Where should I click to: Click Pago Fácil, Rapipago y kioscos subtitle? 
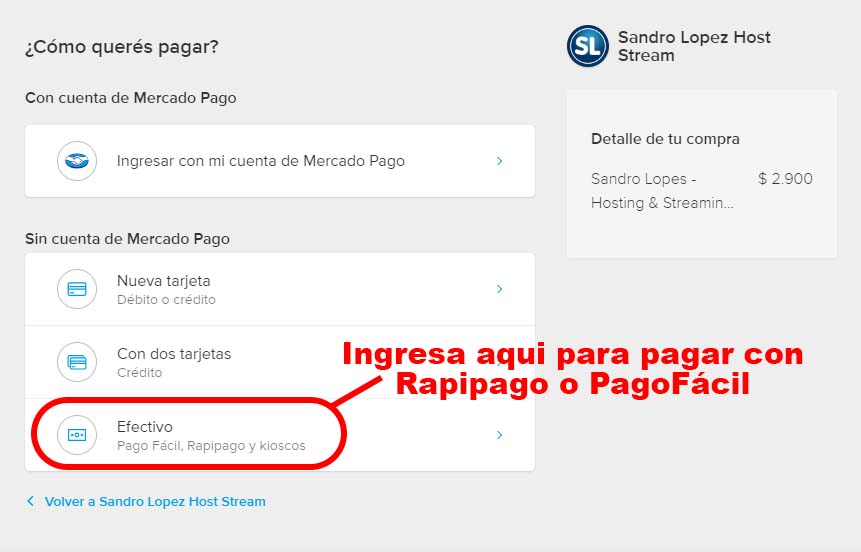tap(211, 445)
